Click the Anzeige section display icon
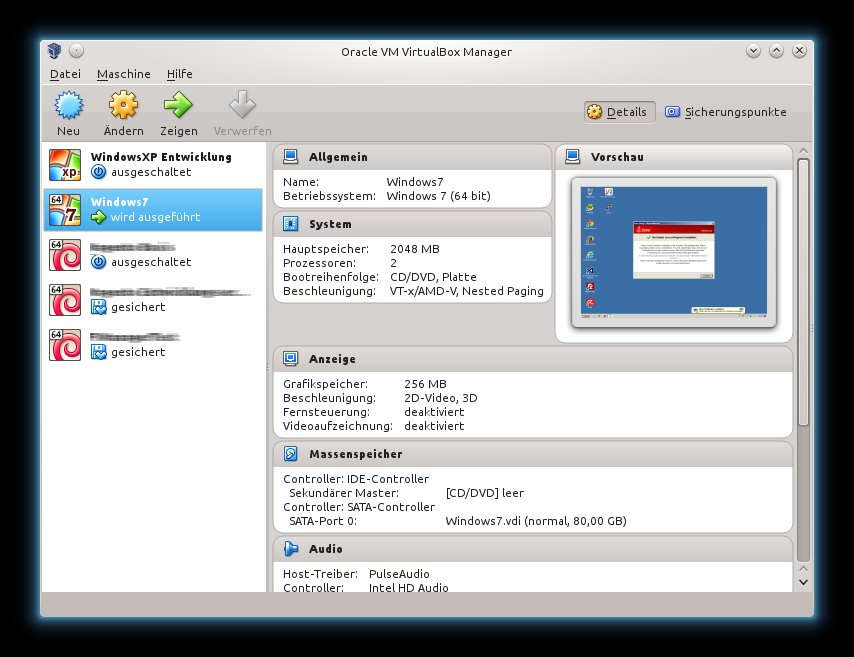This screenshot has width=854, height=657. 291,358
